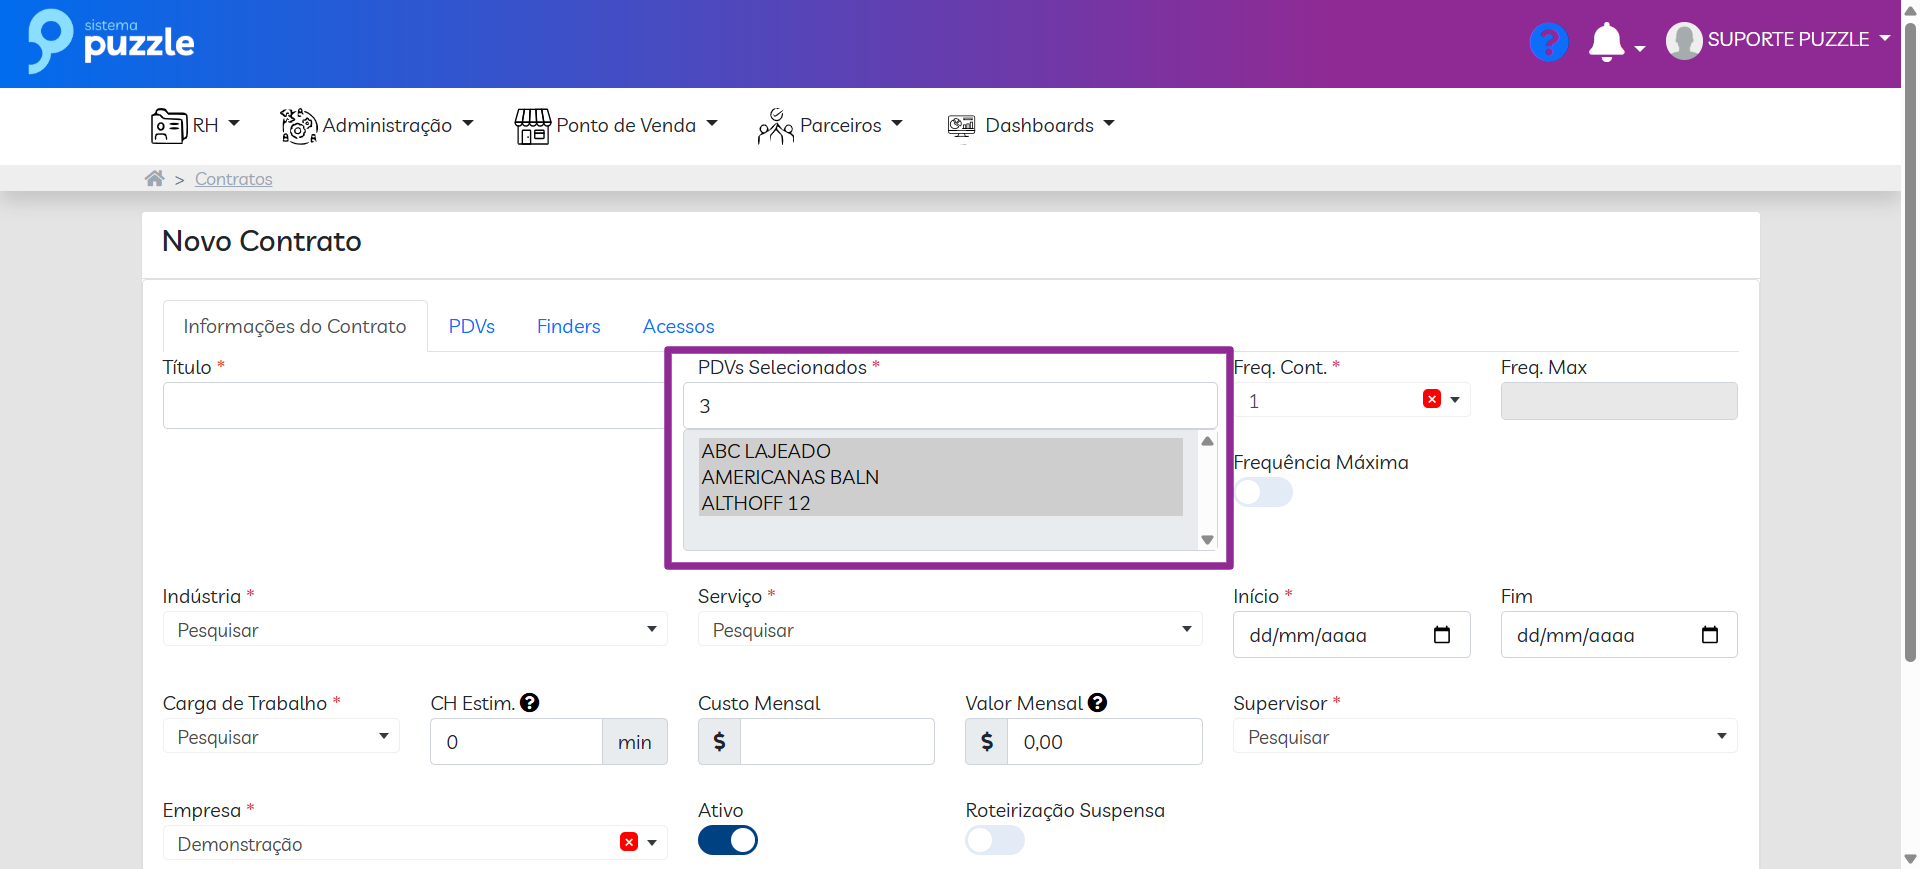Enable the Roteirização Suspensa toggle
This screenshot has height=869, width=1920.
994,840
